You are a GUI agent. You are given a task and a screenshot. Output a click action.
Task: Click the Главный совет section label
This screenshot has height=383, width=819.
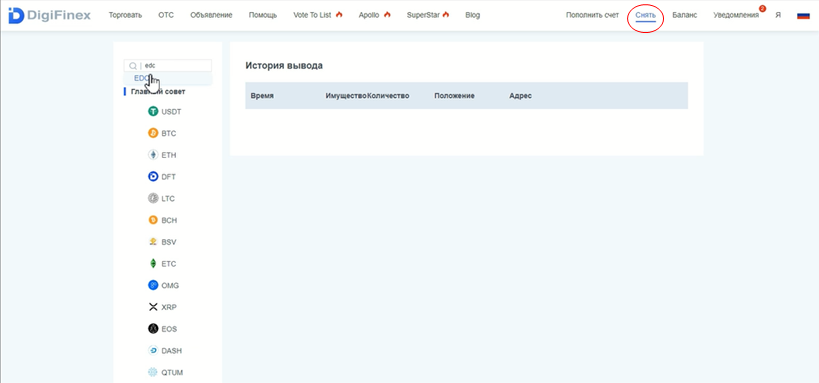pyautogui.click(x=158, y=91)
